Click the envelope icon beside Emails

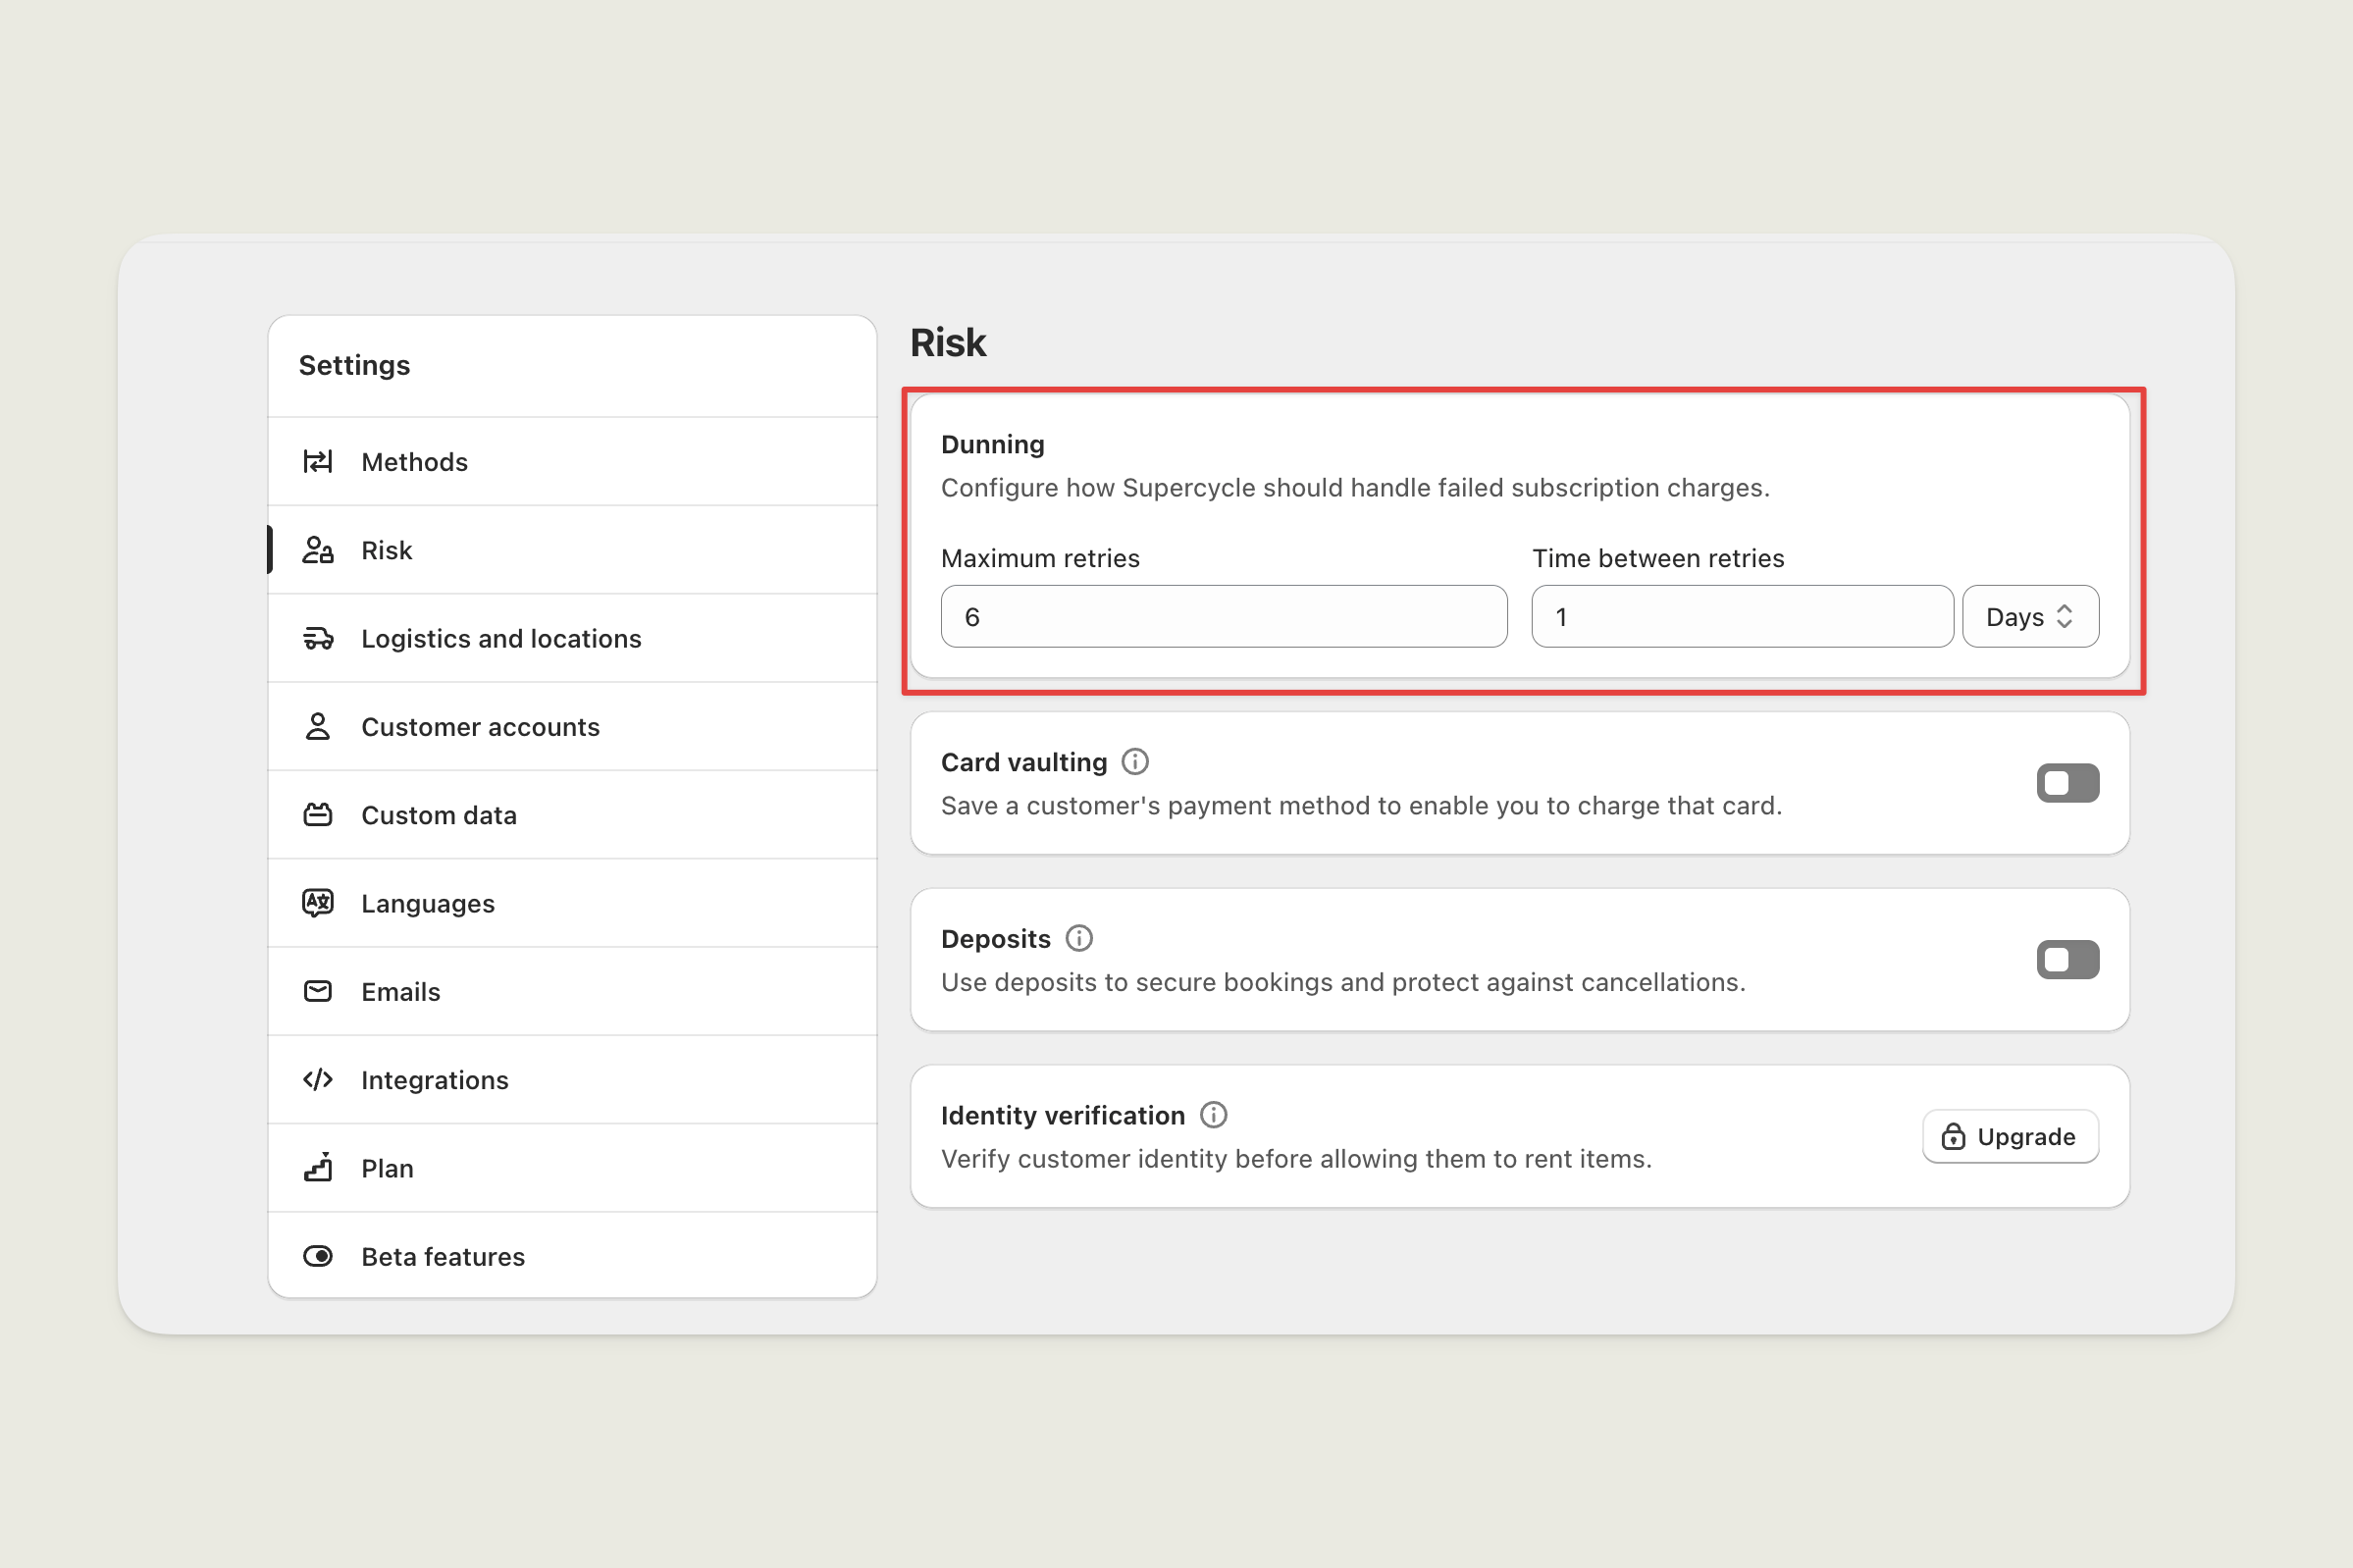(x=317, y=991)
